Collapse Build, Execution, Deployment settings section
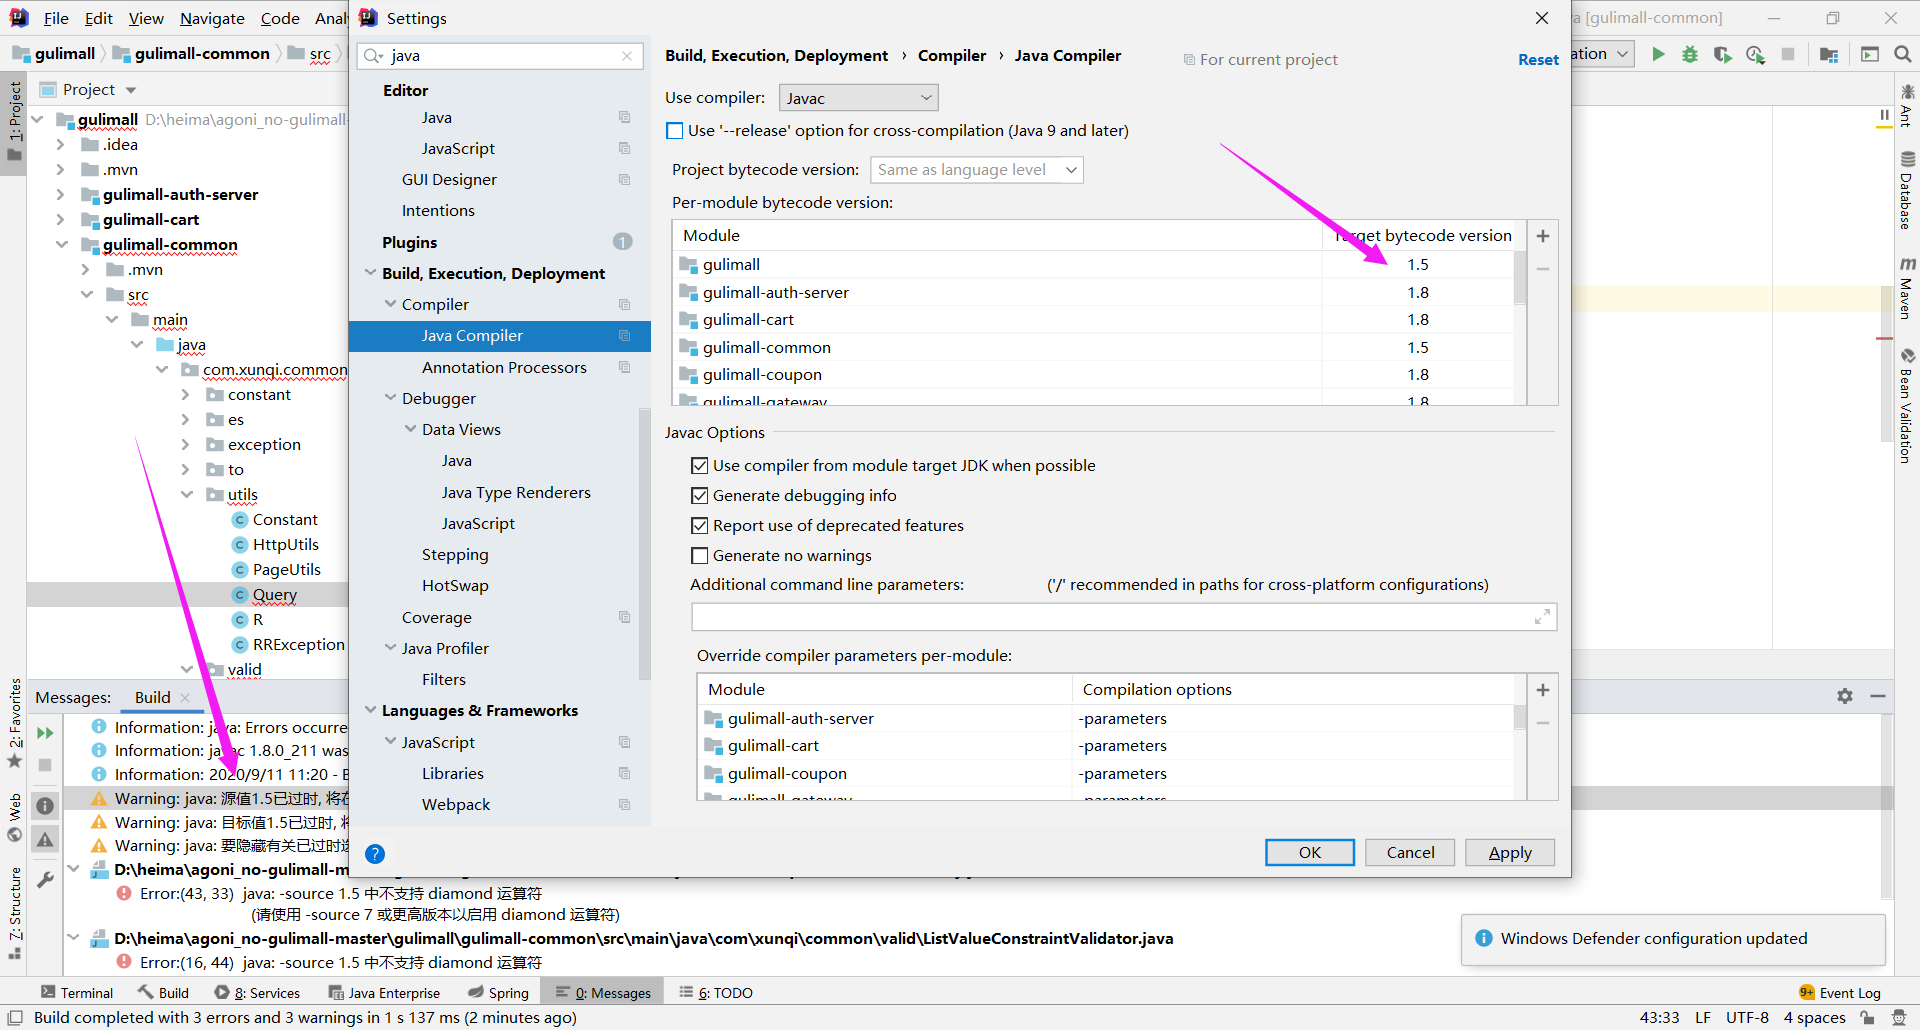The width and height of the screenshot is (1920, 1030). (370, 273)
